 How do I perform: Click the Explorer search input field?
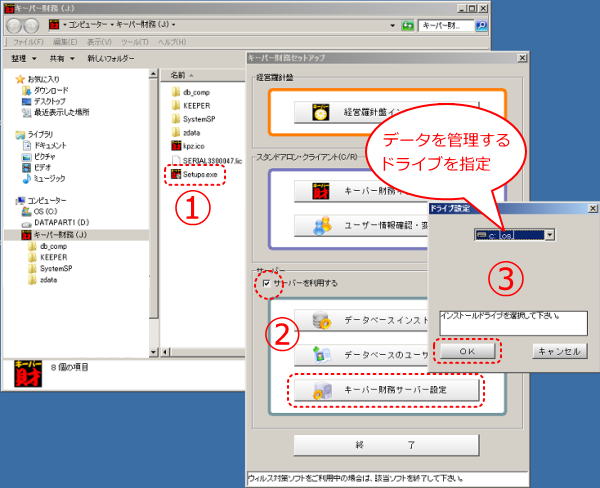coord(446,26)
